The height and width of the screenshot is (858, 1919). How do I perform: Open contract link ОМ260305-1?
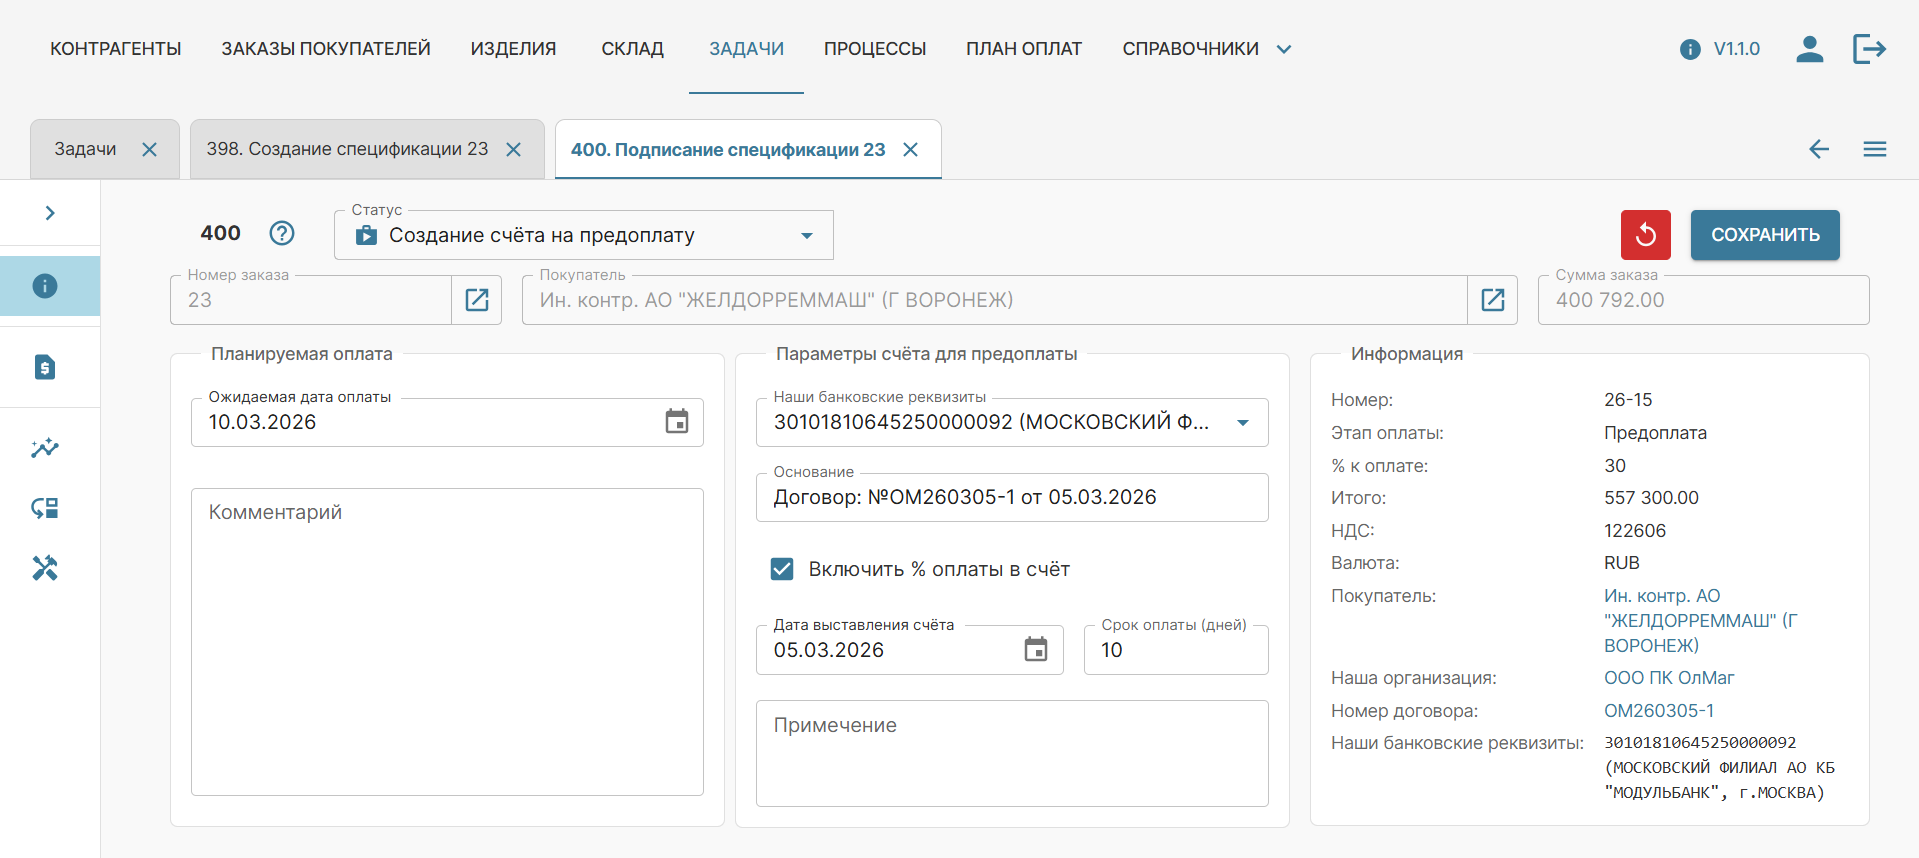tap(1658, 711)
